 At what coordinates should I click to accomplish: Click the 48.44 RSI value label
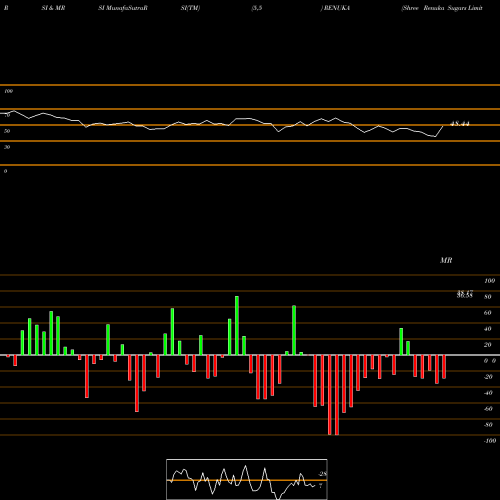tap(460, 124)
